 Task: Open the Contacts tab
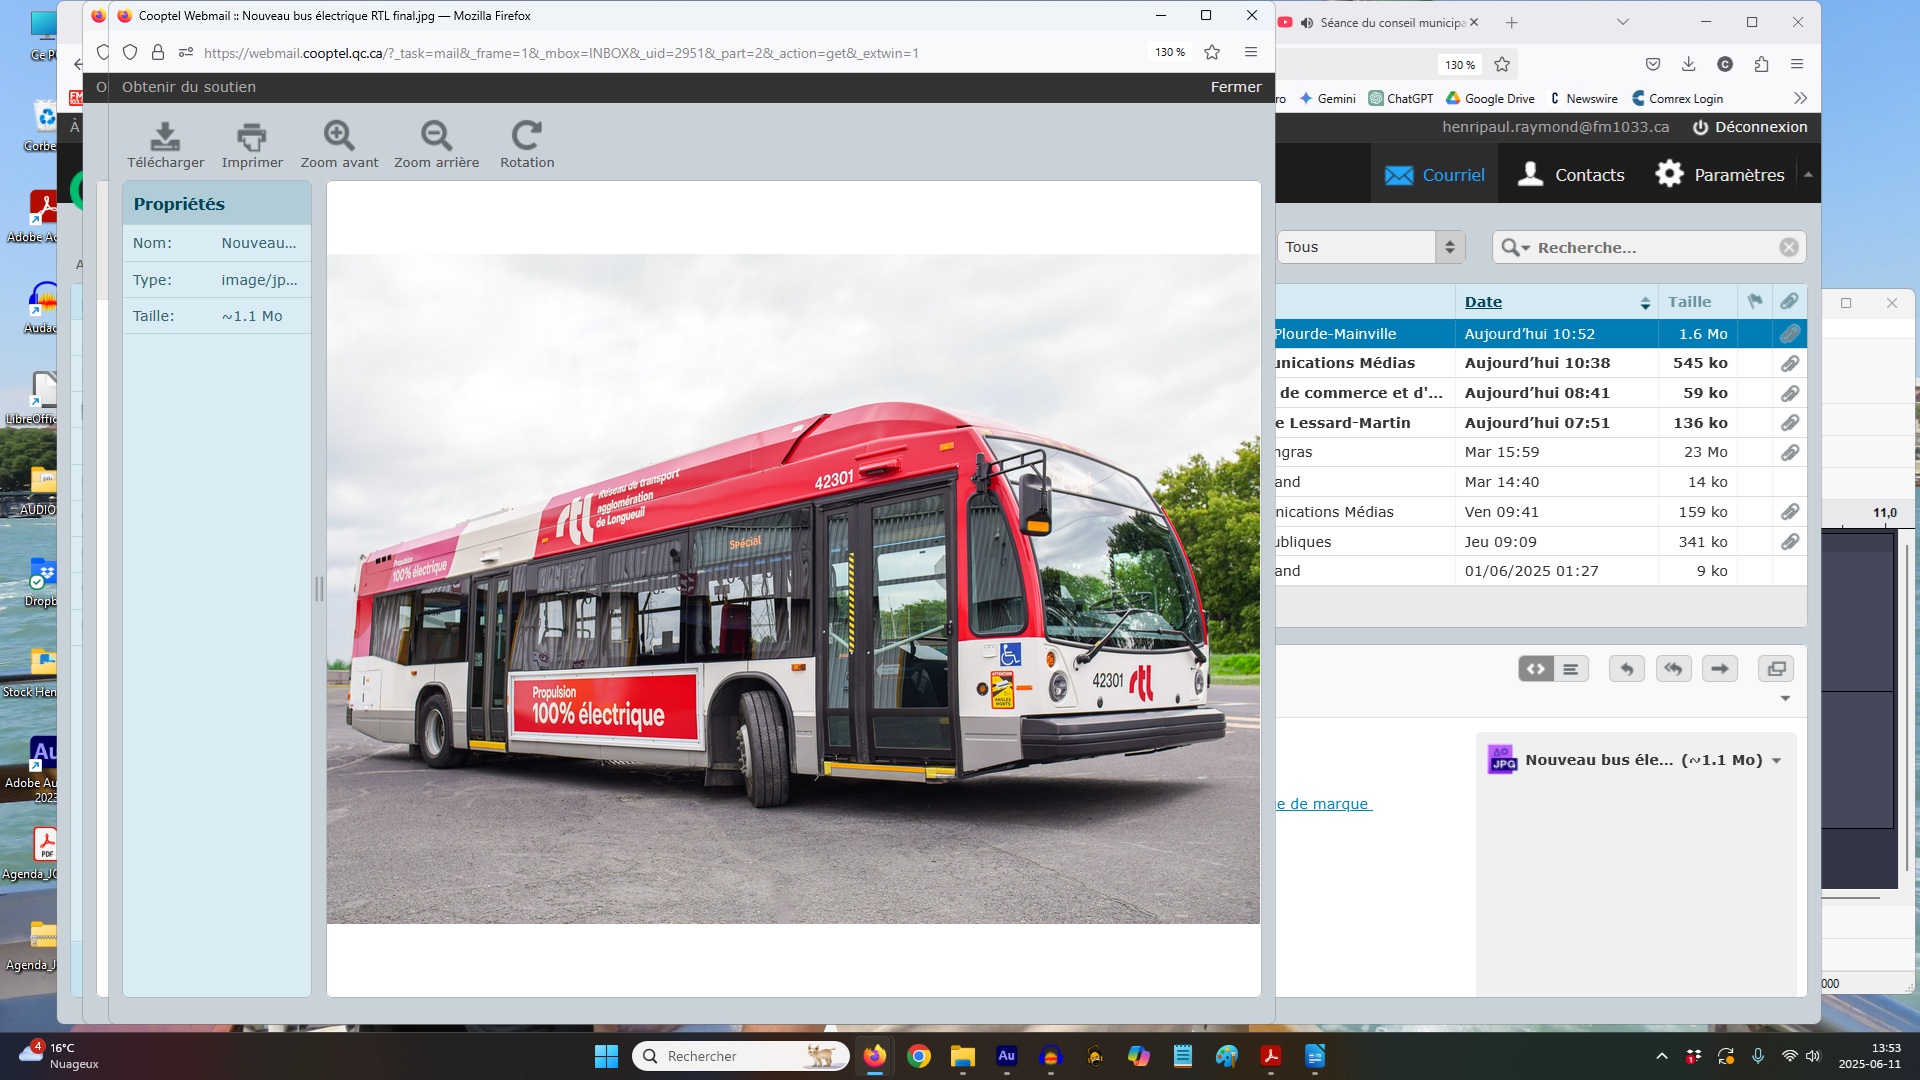pos(1571,175)
